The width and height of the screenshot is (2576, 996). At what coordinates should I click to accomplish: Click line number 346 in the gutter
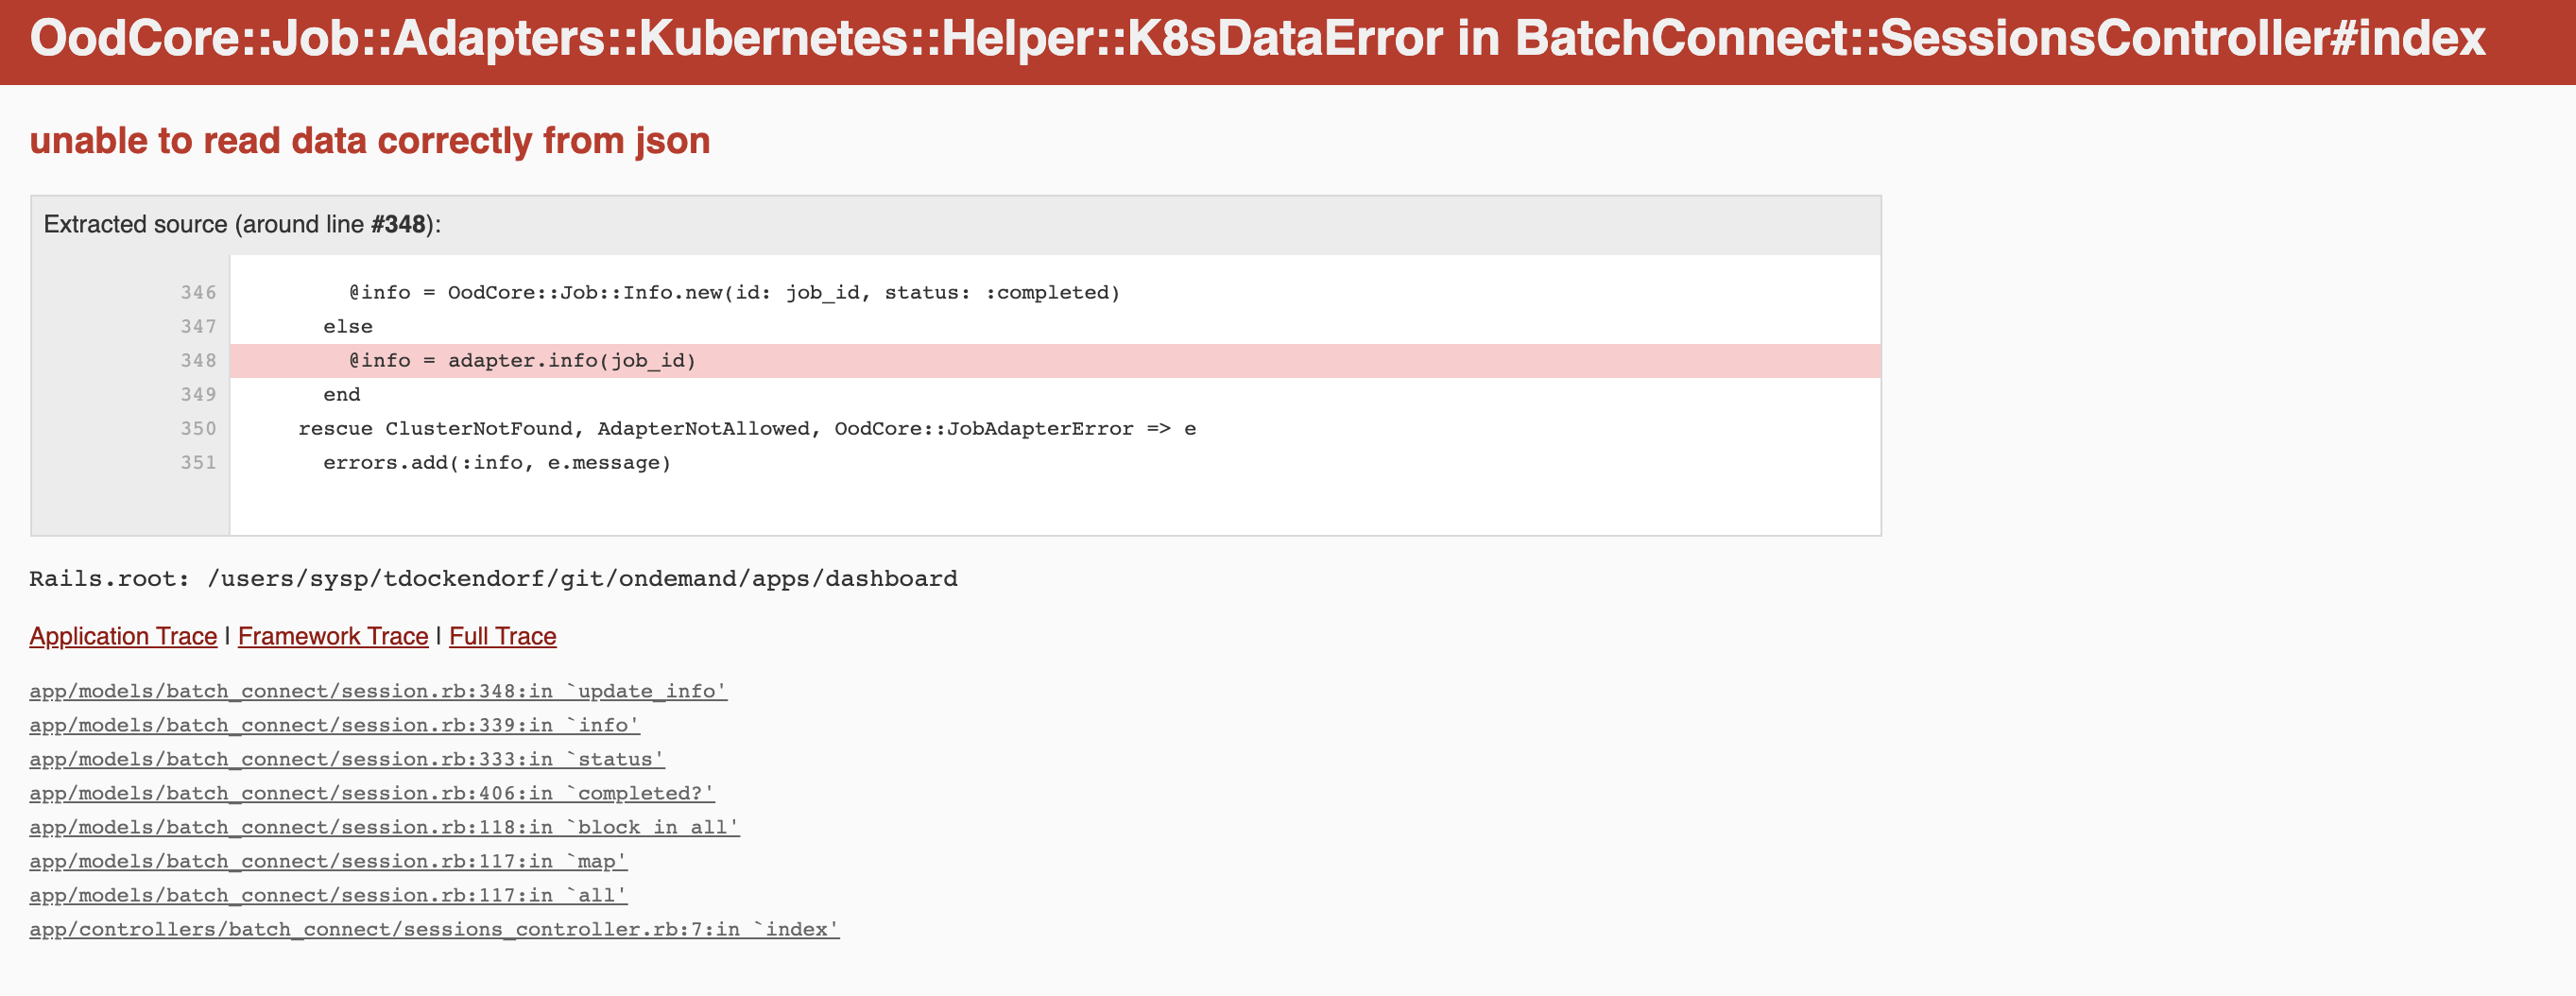pyautogui.click(x=198, y=292)
